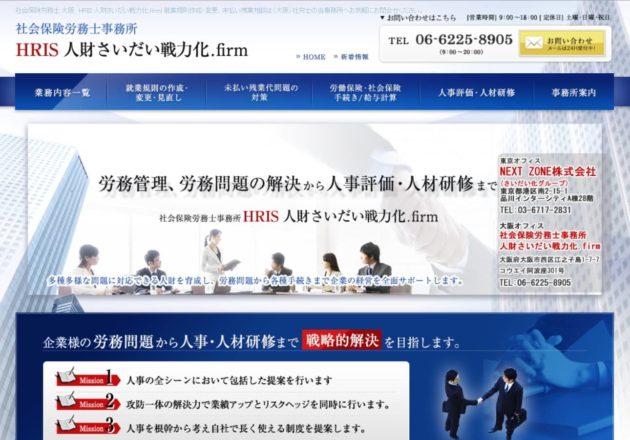Select the 就業規則の作成・変更・見直し nav item
Image resolution: width=630 pixels, height=440 pixels.
point(157,92)
